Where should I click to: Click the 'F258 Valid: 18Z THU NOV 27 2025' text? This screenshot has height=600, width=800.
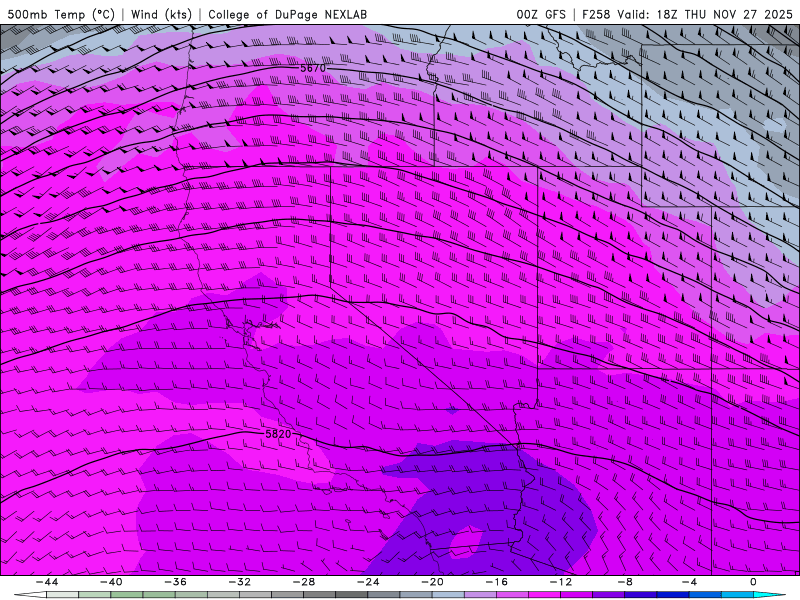coord(687,14)
